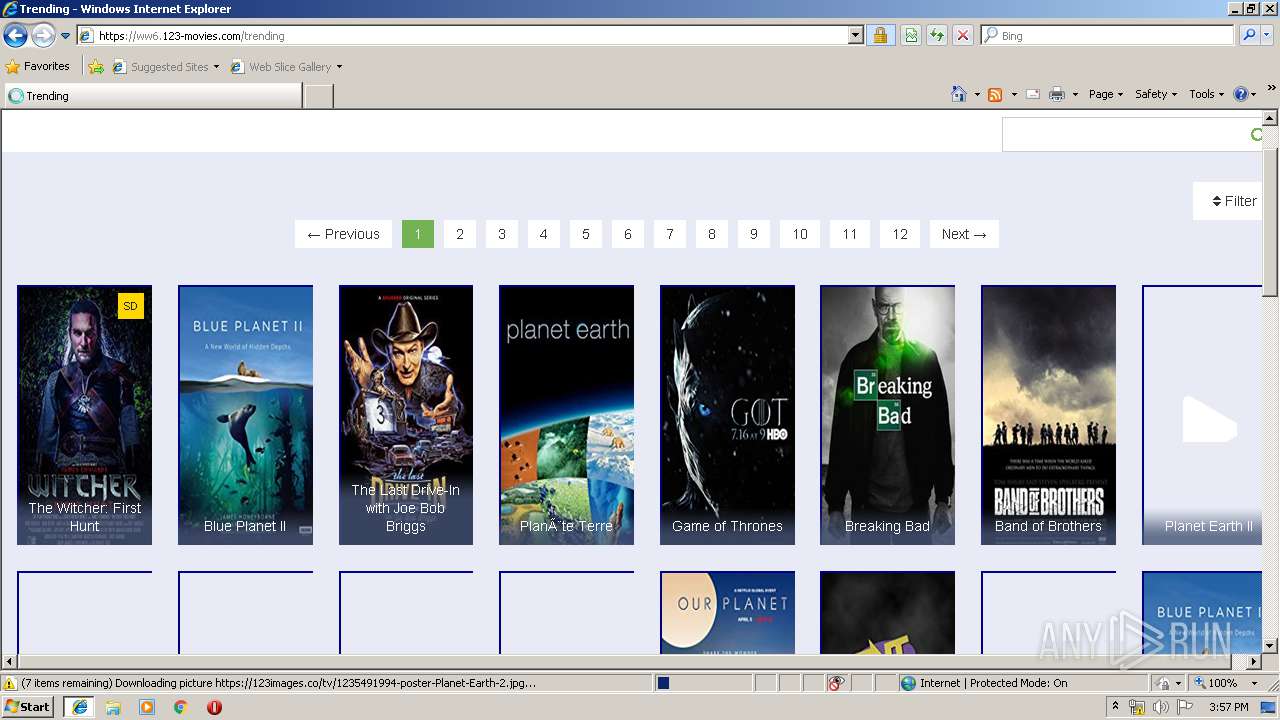Select pagination page 1

click(x=418, y=234)
